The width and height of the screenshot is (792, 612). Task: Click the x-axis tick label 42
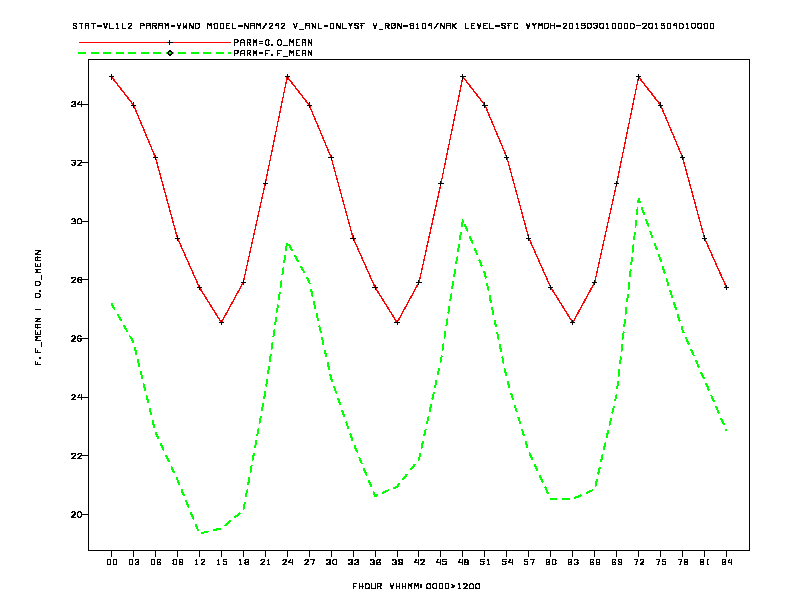pos(419,562)
